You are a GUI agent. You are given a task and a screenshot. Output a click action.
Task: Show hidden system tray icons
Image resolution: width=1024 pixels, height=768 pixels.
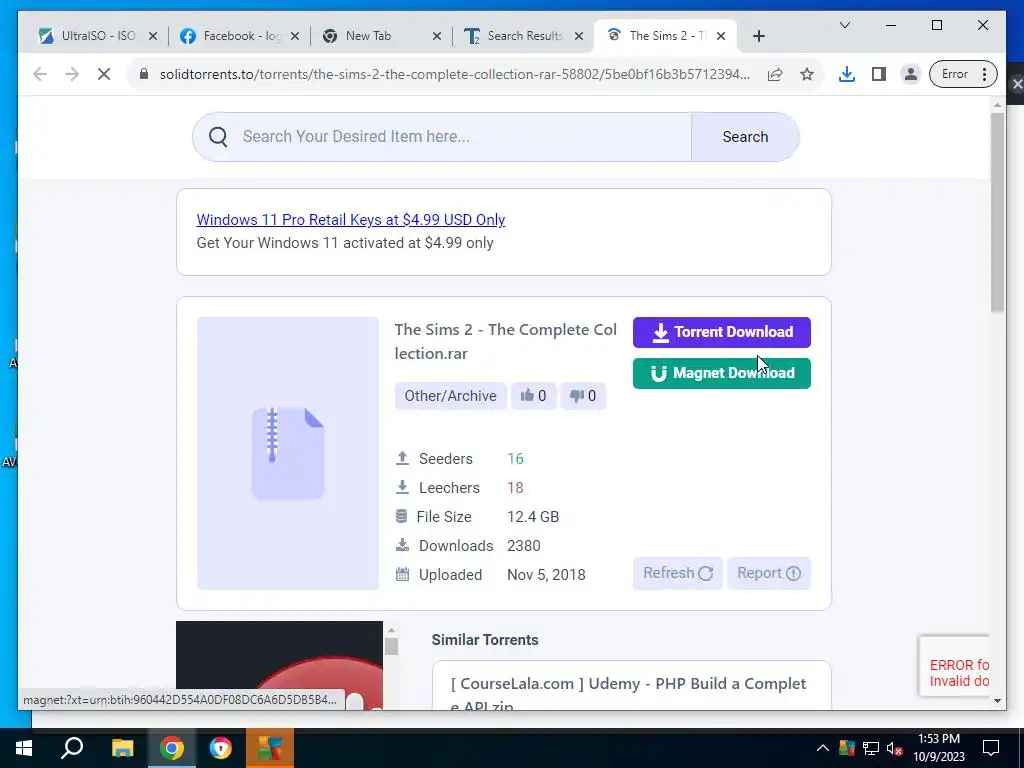(822, 748)
